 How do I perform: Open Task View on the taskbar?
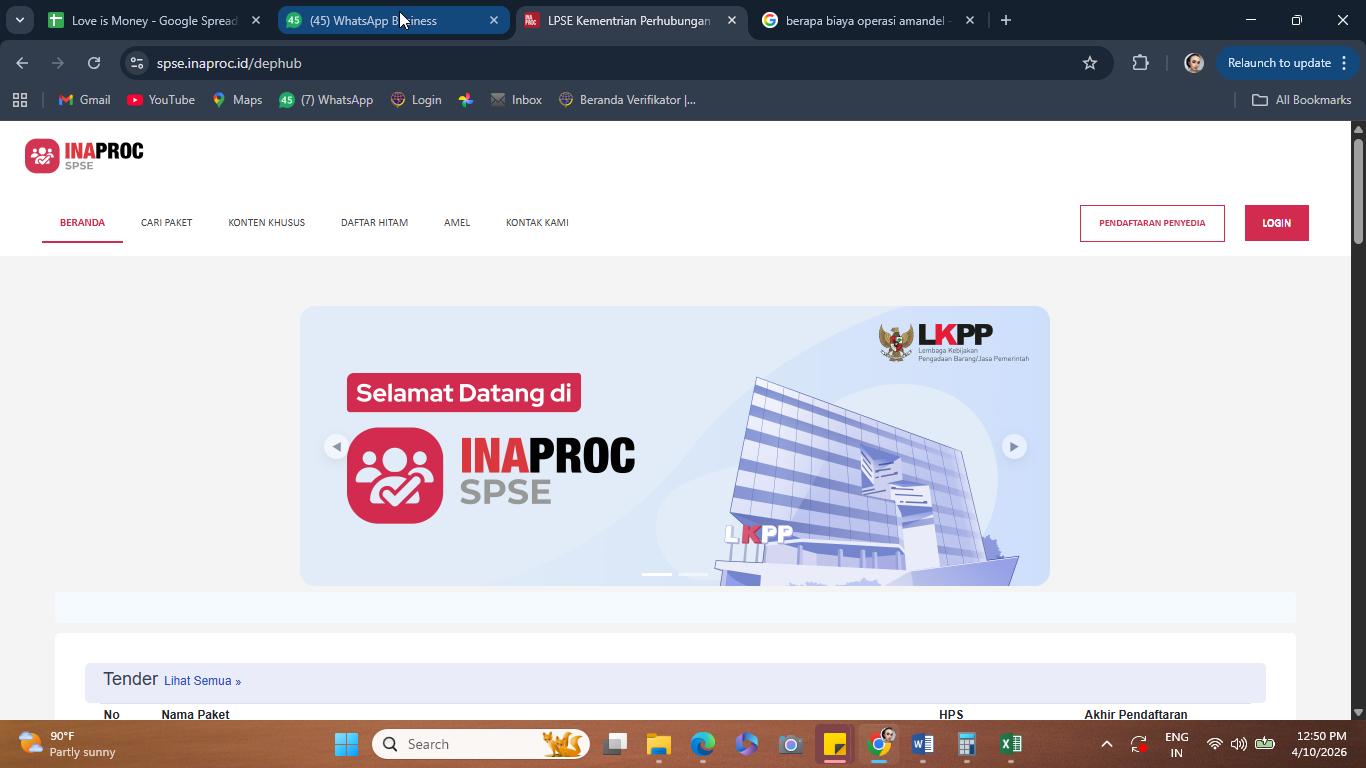coord(615,744)
